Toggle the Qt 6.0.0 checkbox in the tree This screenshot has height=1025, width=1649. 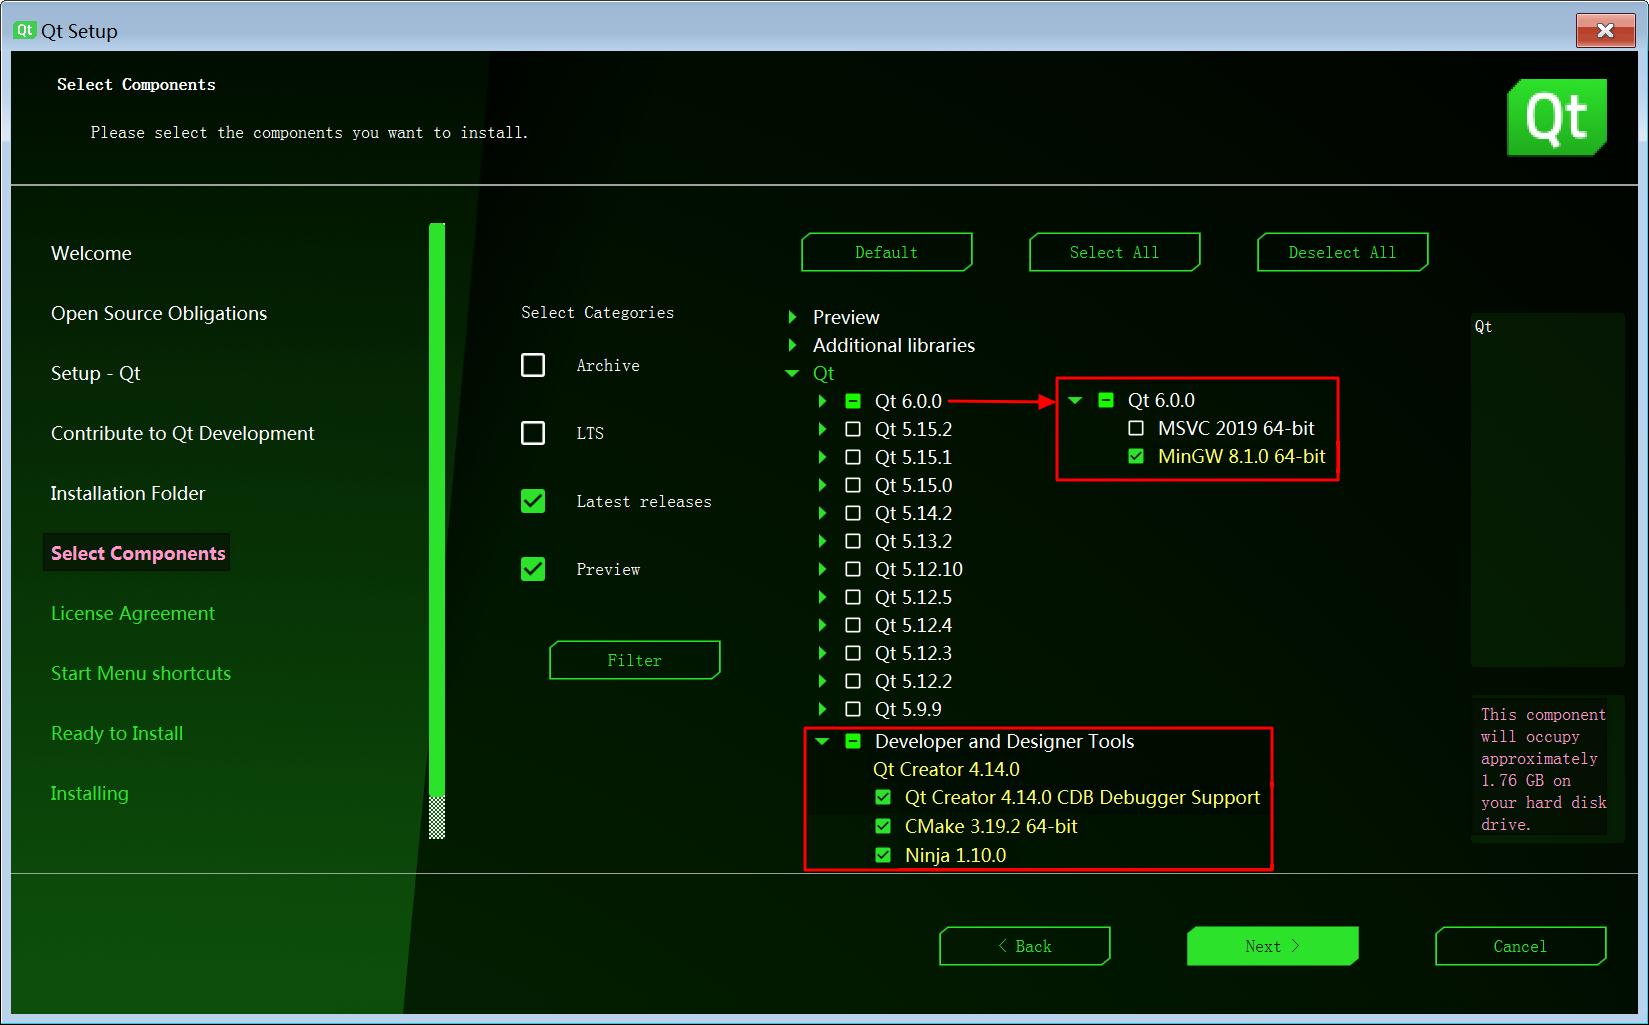pos(853,401)
